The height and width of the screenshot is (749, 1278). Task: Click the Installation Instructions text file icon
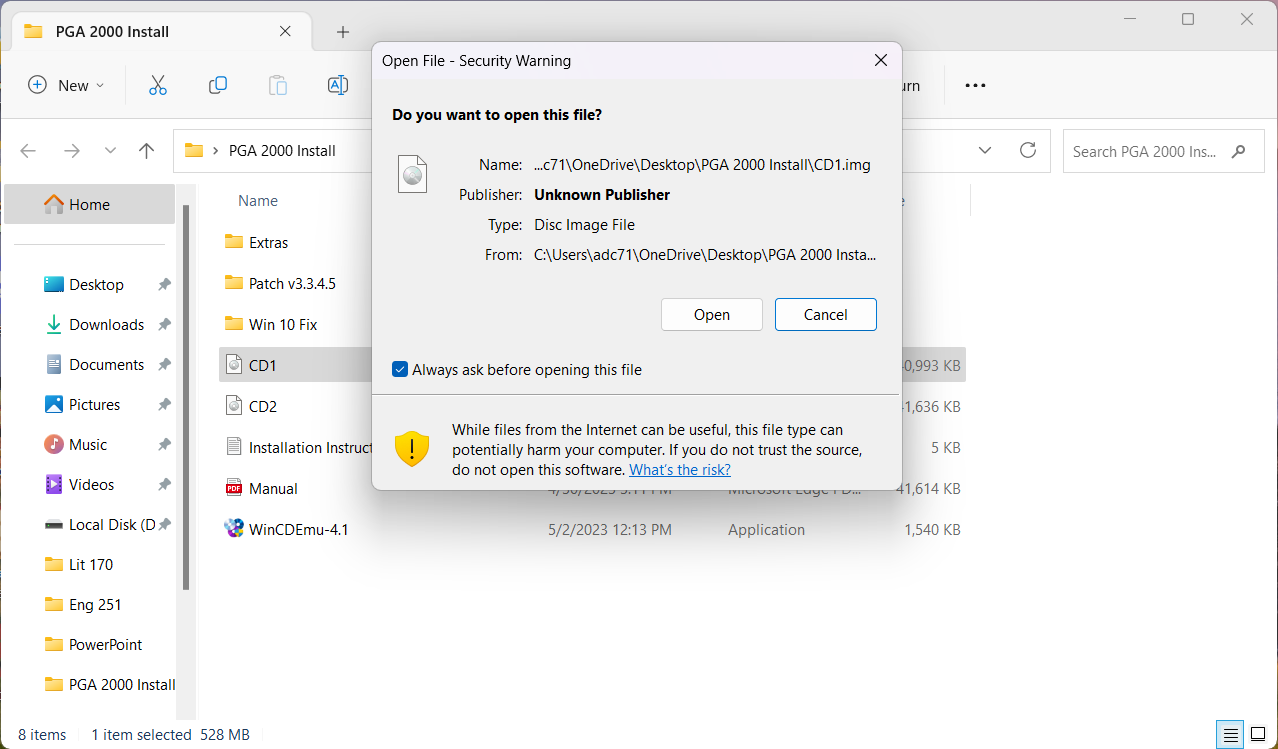tap(234, 447)
